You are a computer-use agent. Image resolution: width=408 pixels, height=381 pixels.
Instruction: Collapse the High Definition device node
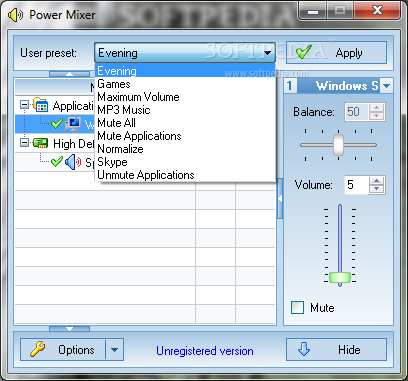pyautogui.click(x=24, y=143)
